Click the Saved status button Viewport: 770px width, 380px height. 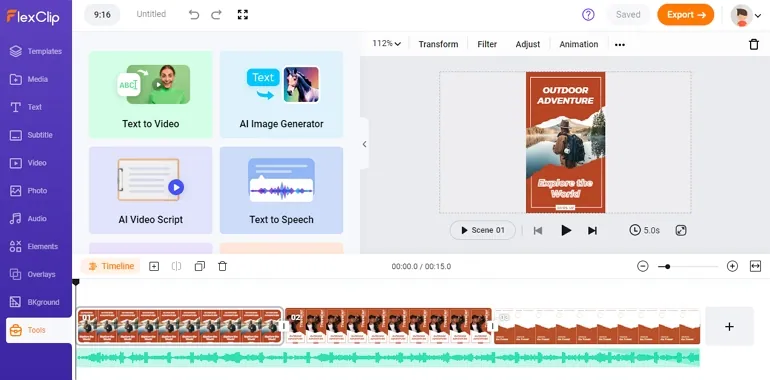click(628, 15)
